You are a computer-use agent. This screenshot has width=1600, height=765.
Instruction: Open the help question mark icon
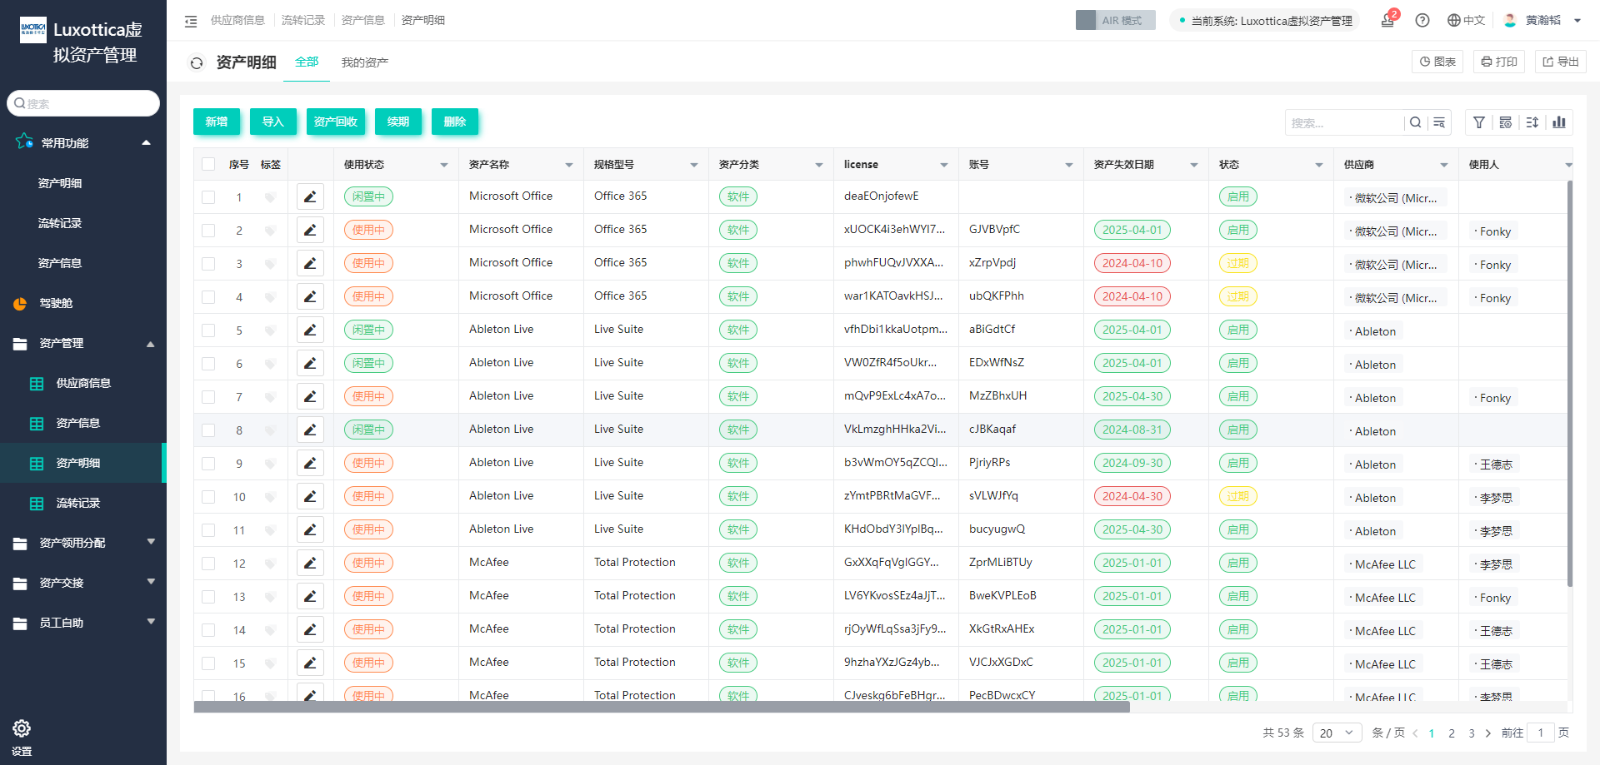click(x=1422, y=20)
